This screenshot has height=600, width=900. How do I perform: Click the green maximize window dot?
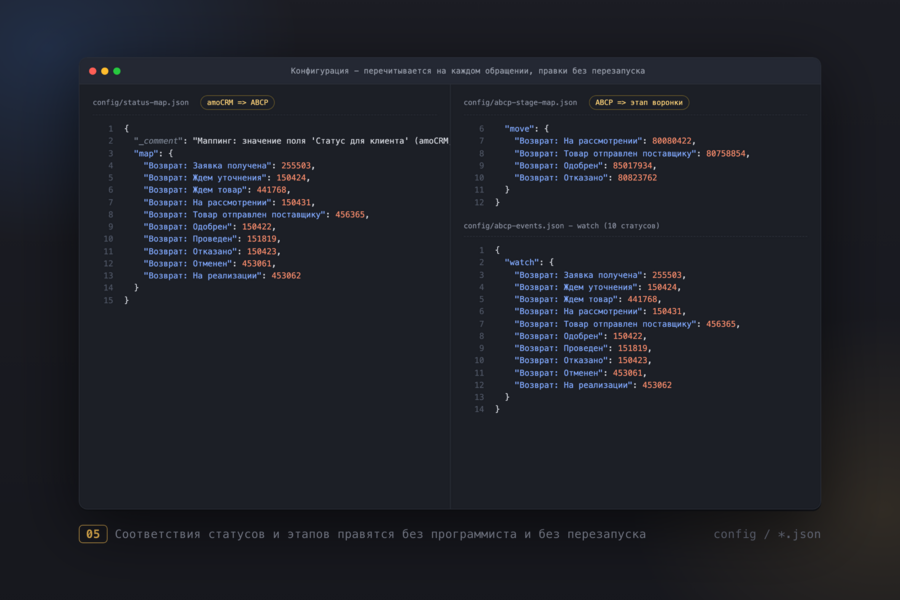[x=117, y=71]
